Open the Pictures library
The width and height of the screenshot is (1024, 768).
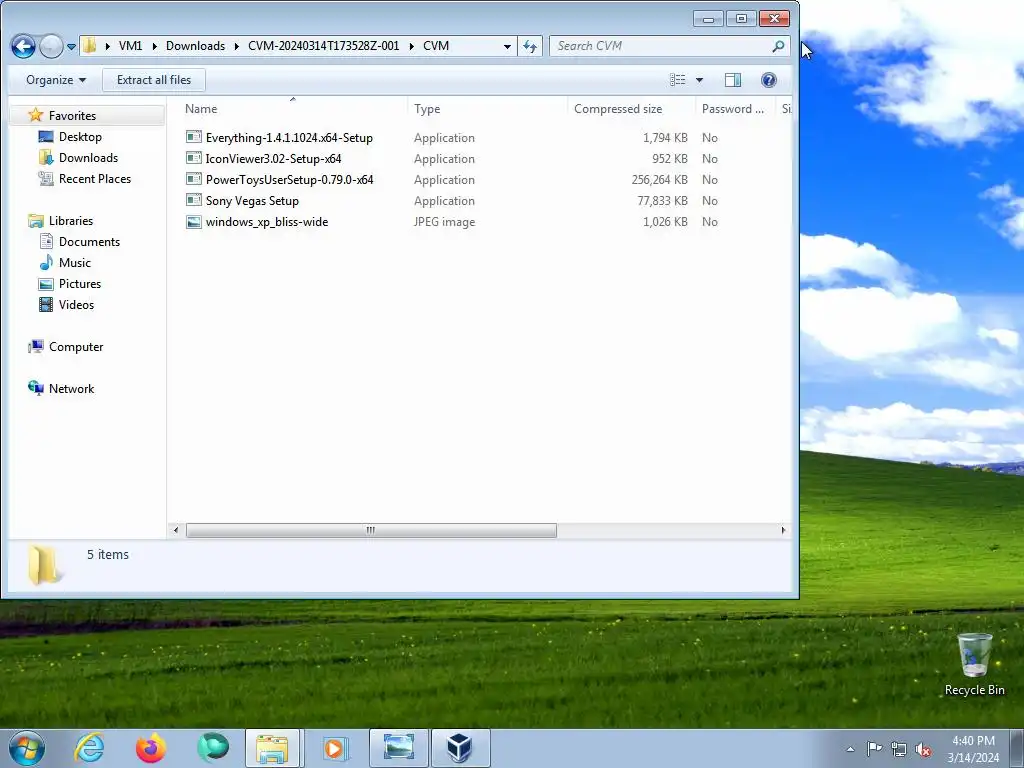[x=80, y=283]
